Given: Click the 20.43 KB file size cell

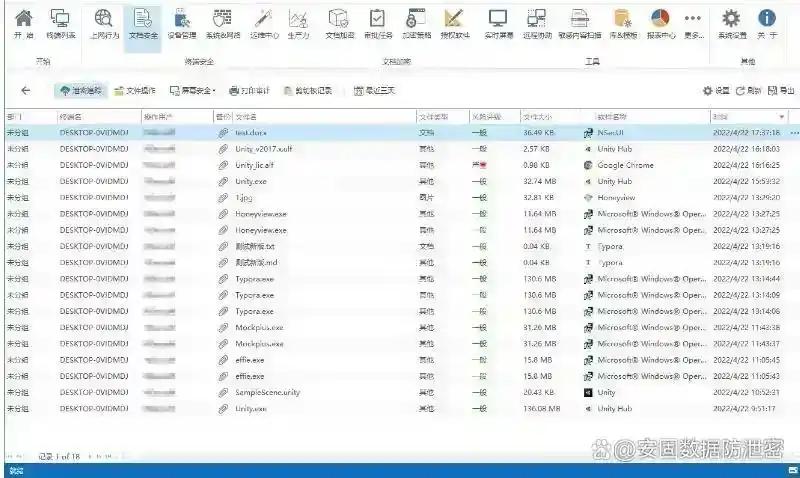Looking at the screenshot, I should tap(539, 392).
